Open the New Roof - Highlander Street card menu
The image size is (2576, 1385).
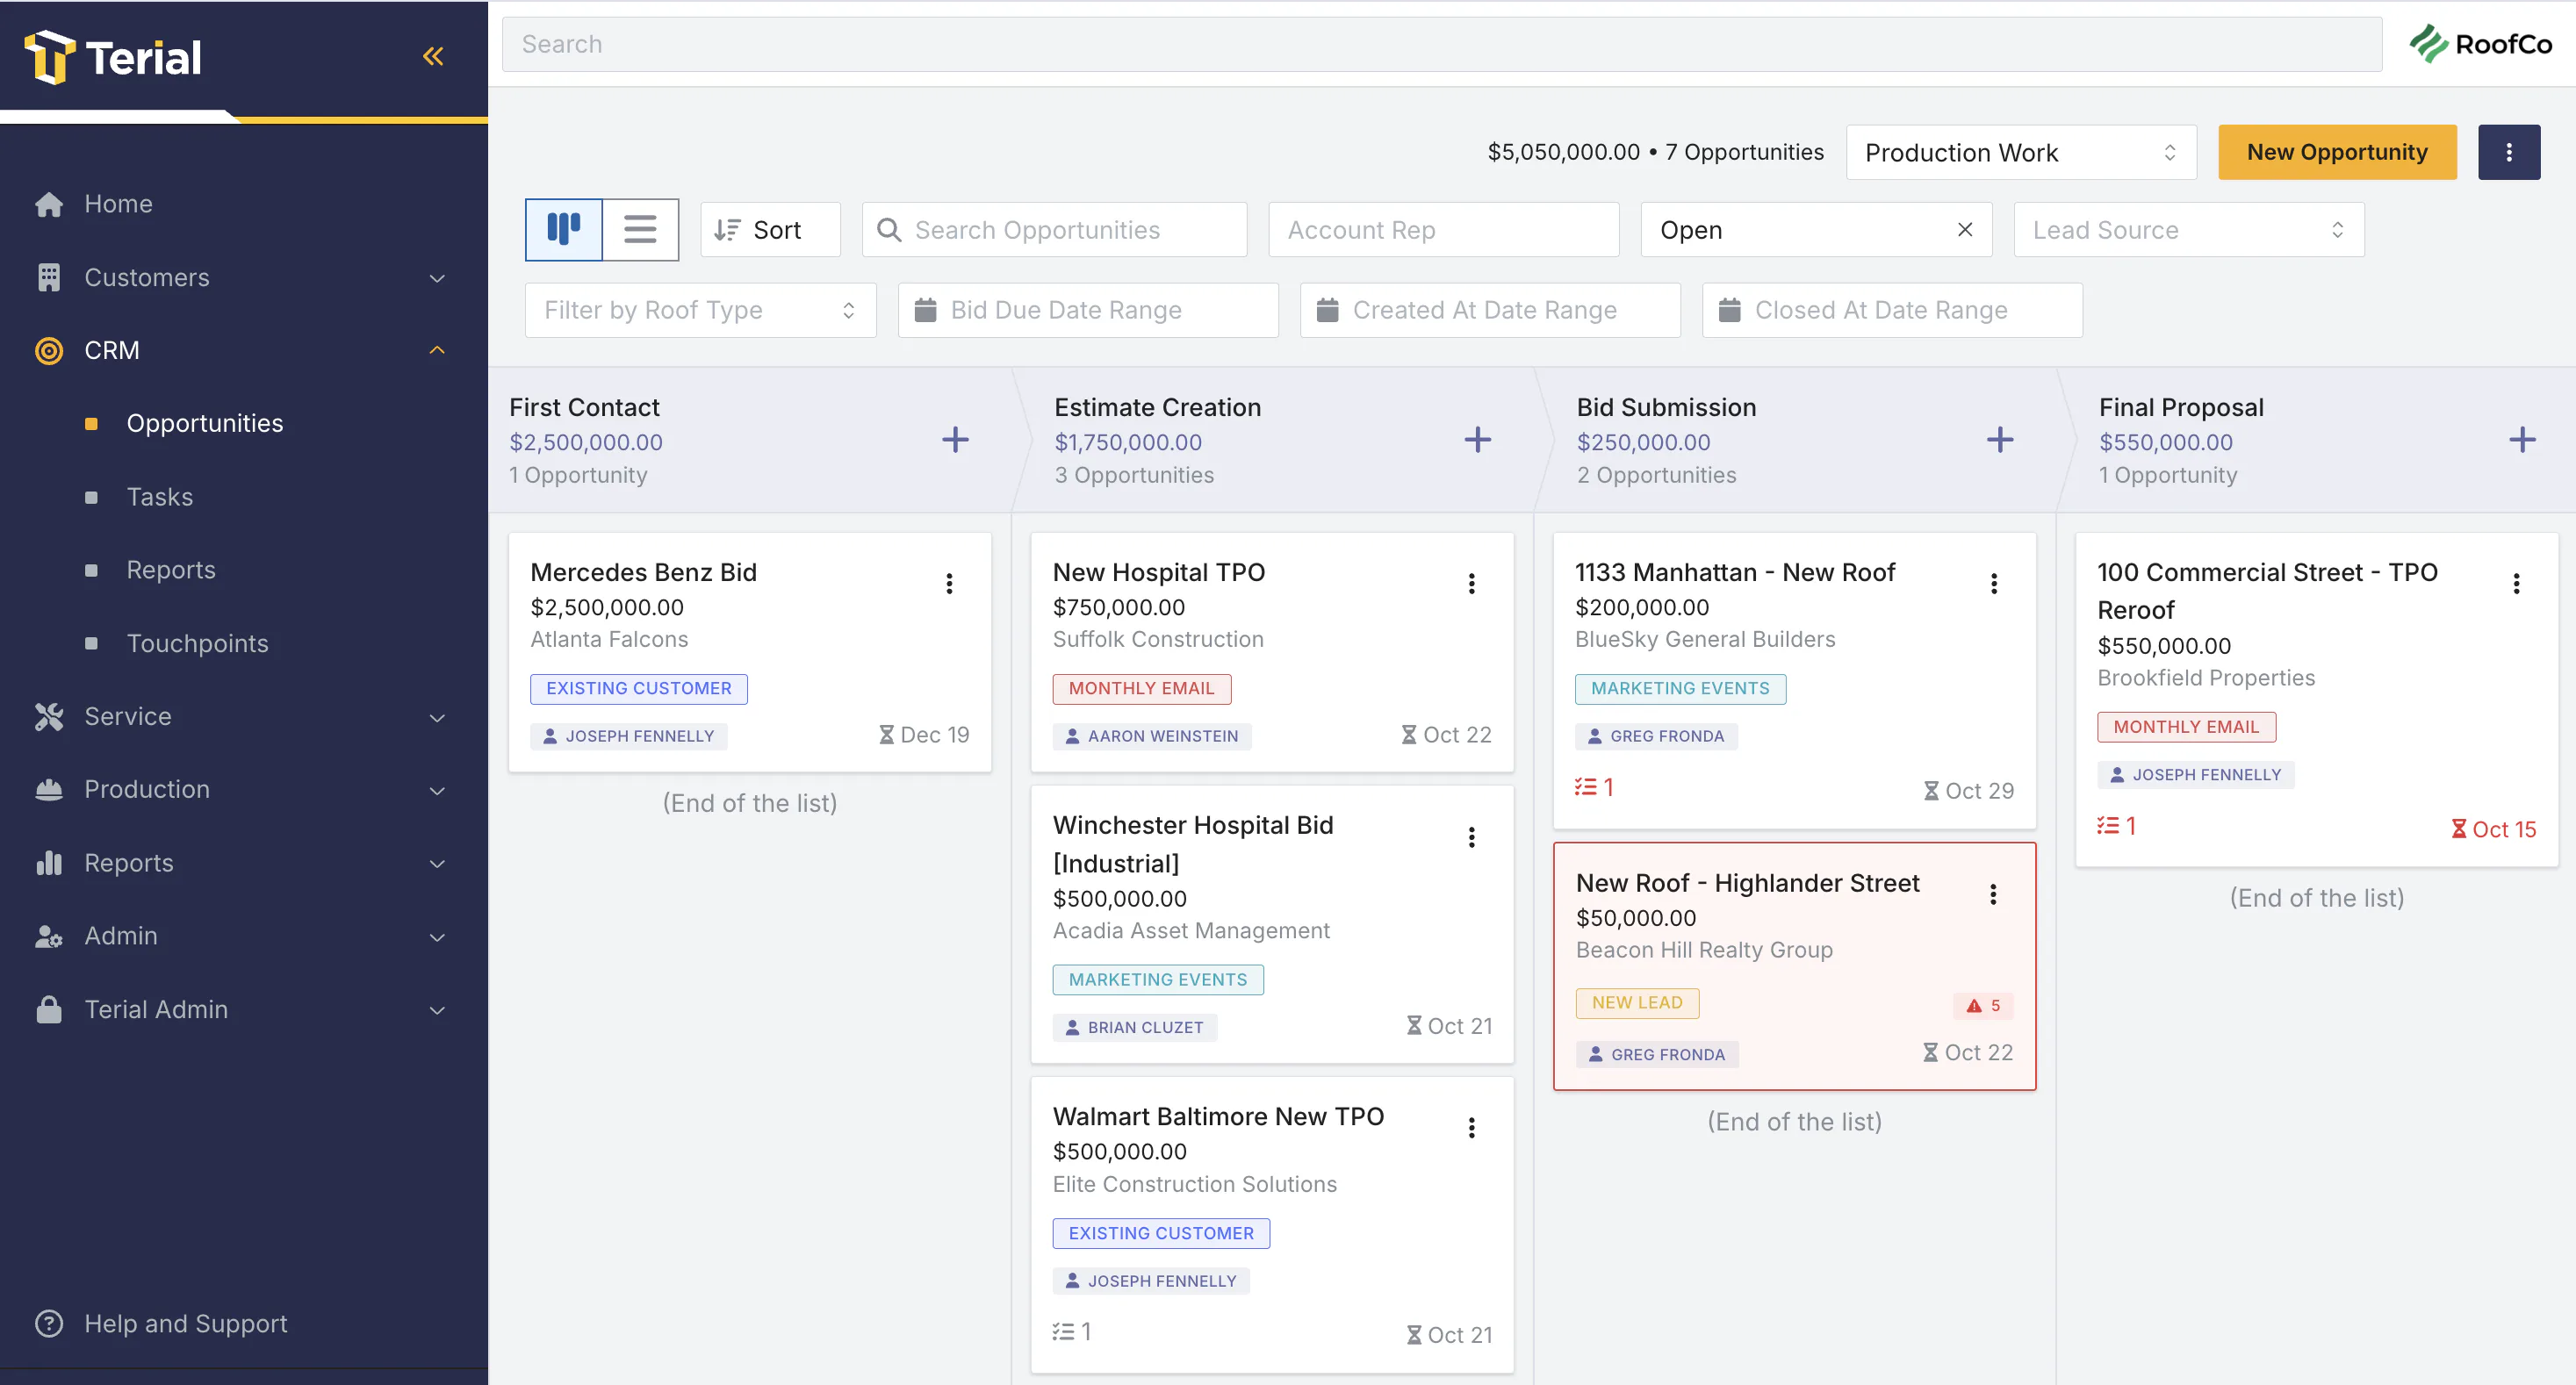tap(1992, 895)
